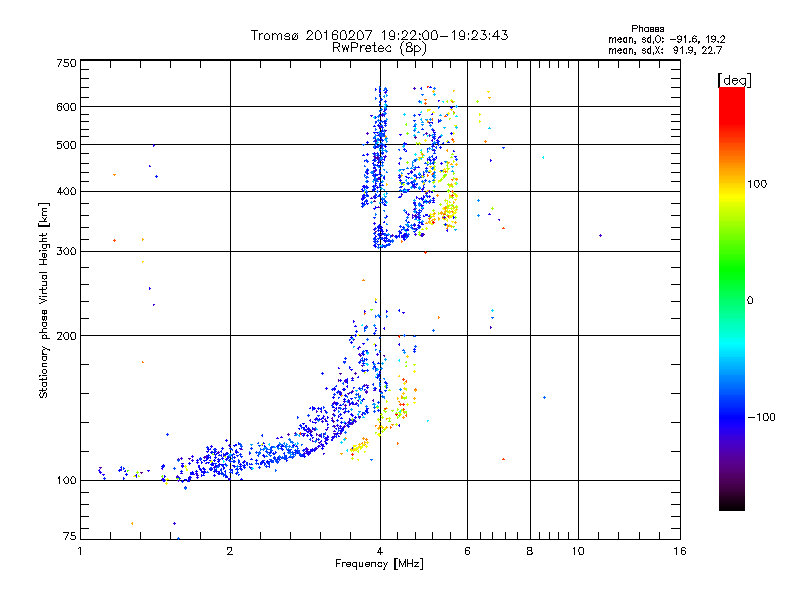Click the x-axis tick label "2"
Viewport: 800px width, 600px height.
click(230, 551)
